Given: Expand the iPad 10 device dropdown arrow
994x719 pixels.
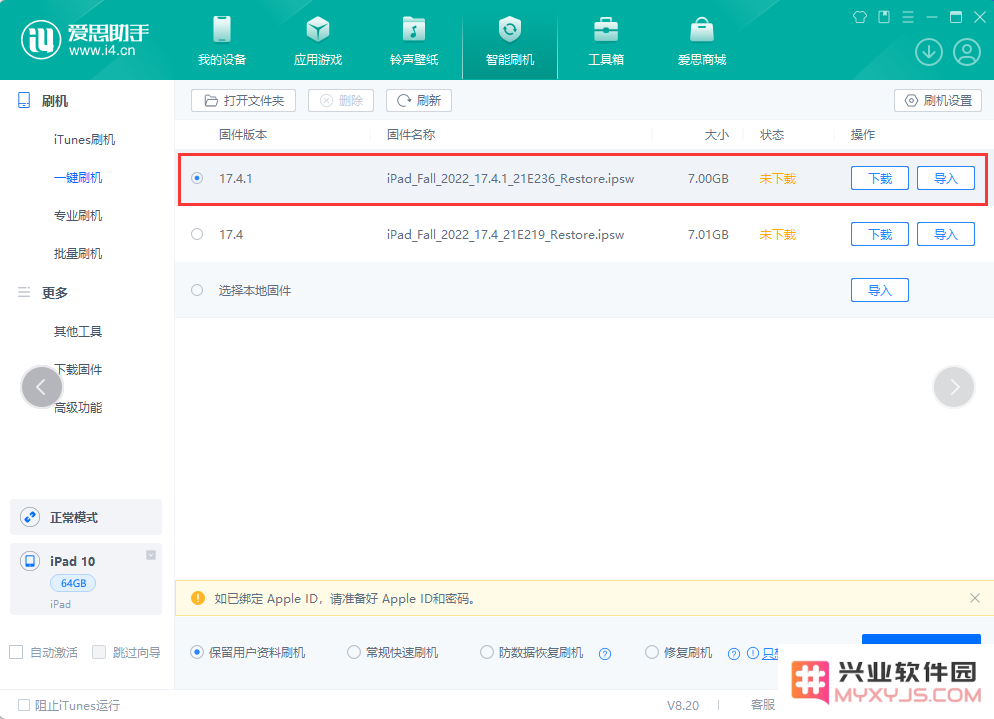Looking at the screenshot, I should (x=151, y=555).
